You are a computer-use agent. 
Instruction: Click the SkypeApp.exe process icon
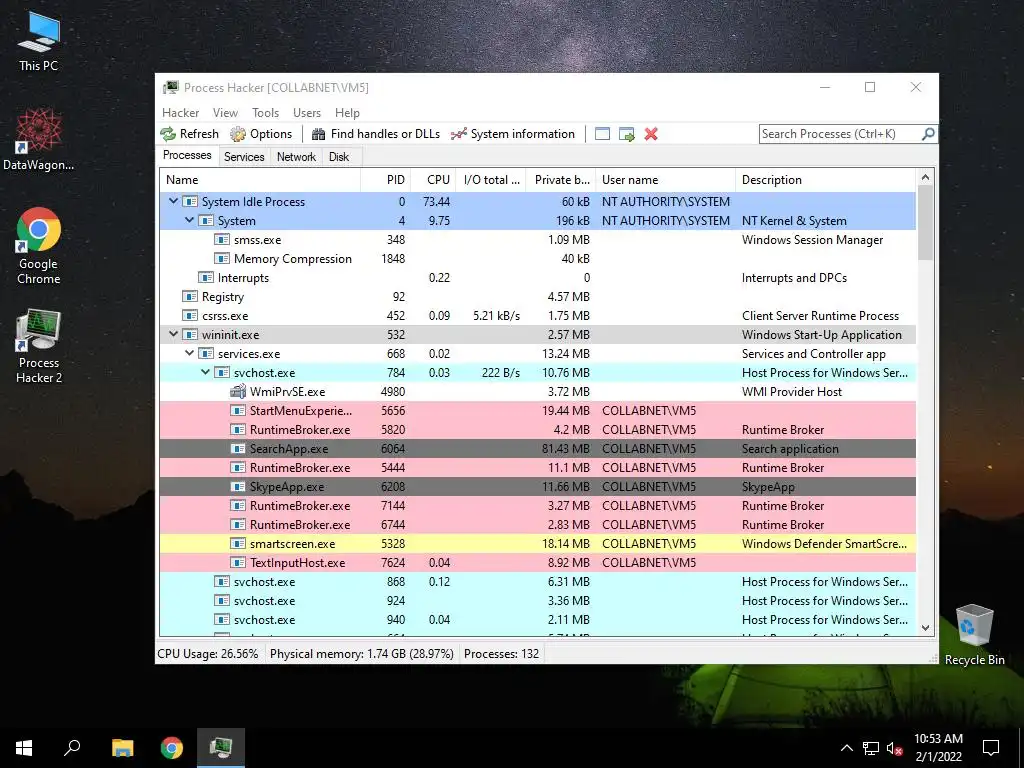pos(238,487)
